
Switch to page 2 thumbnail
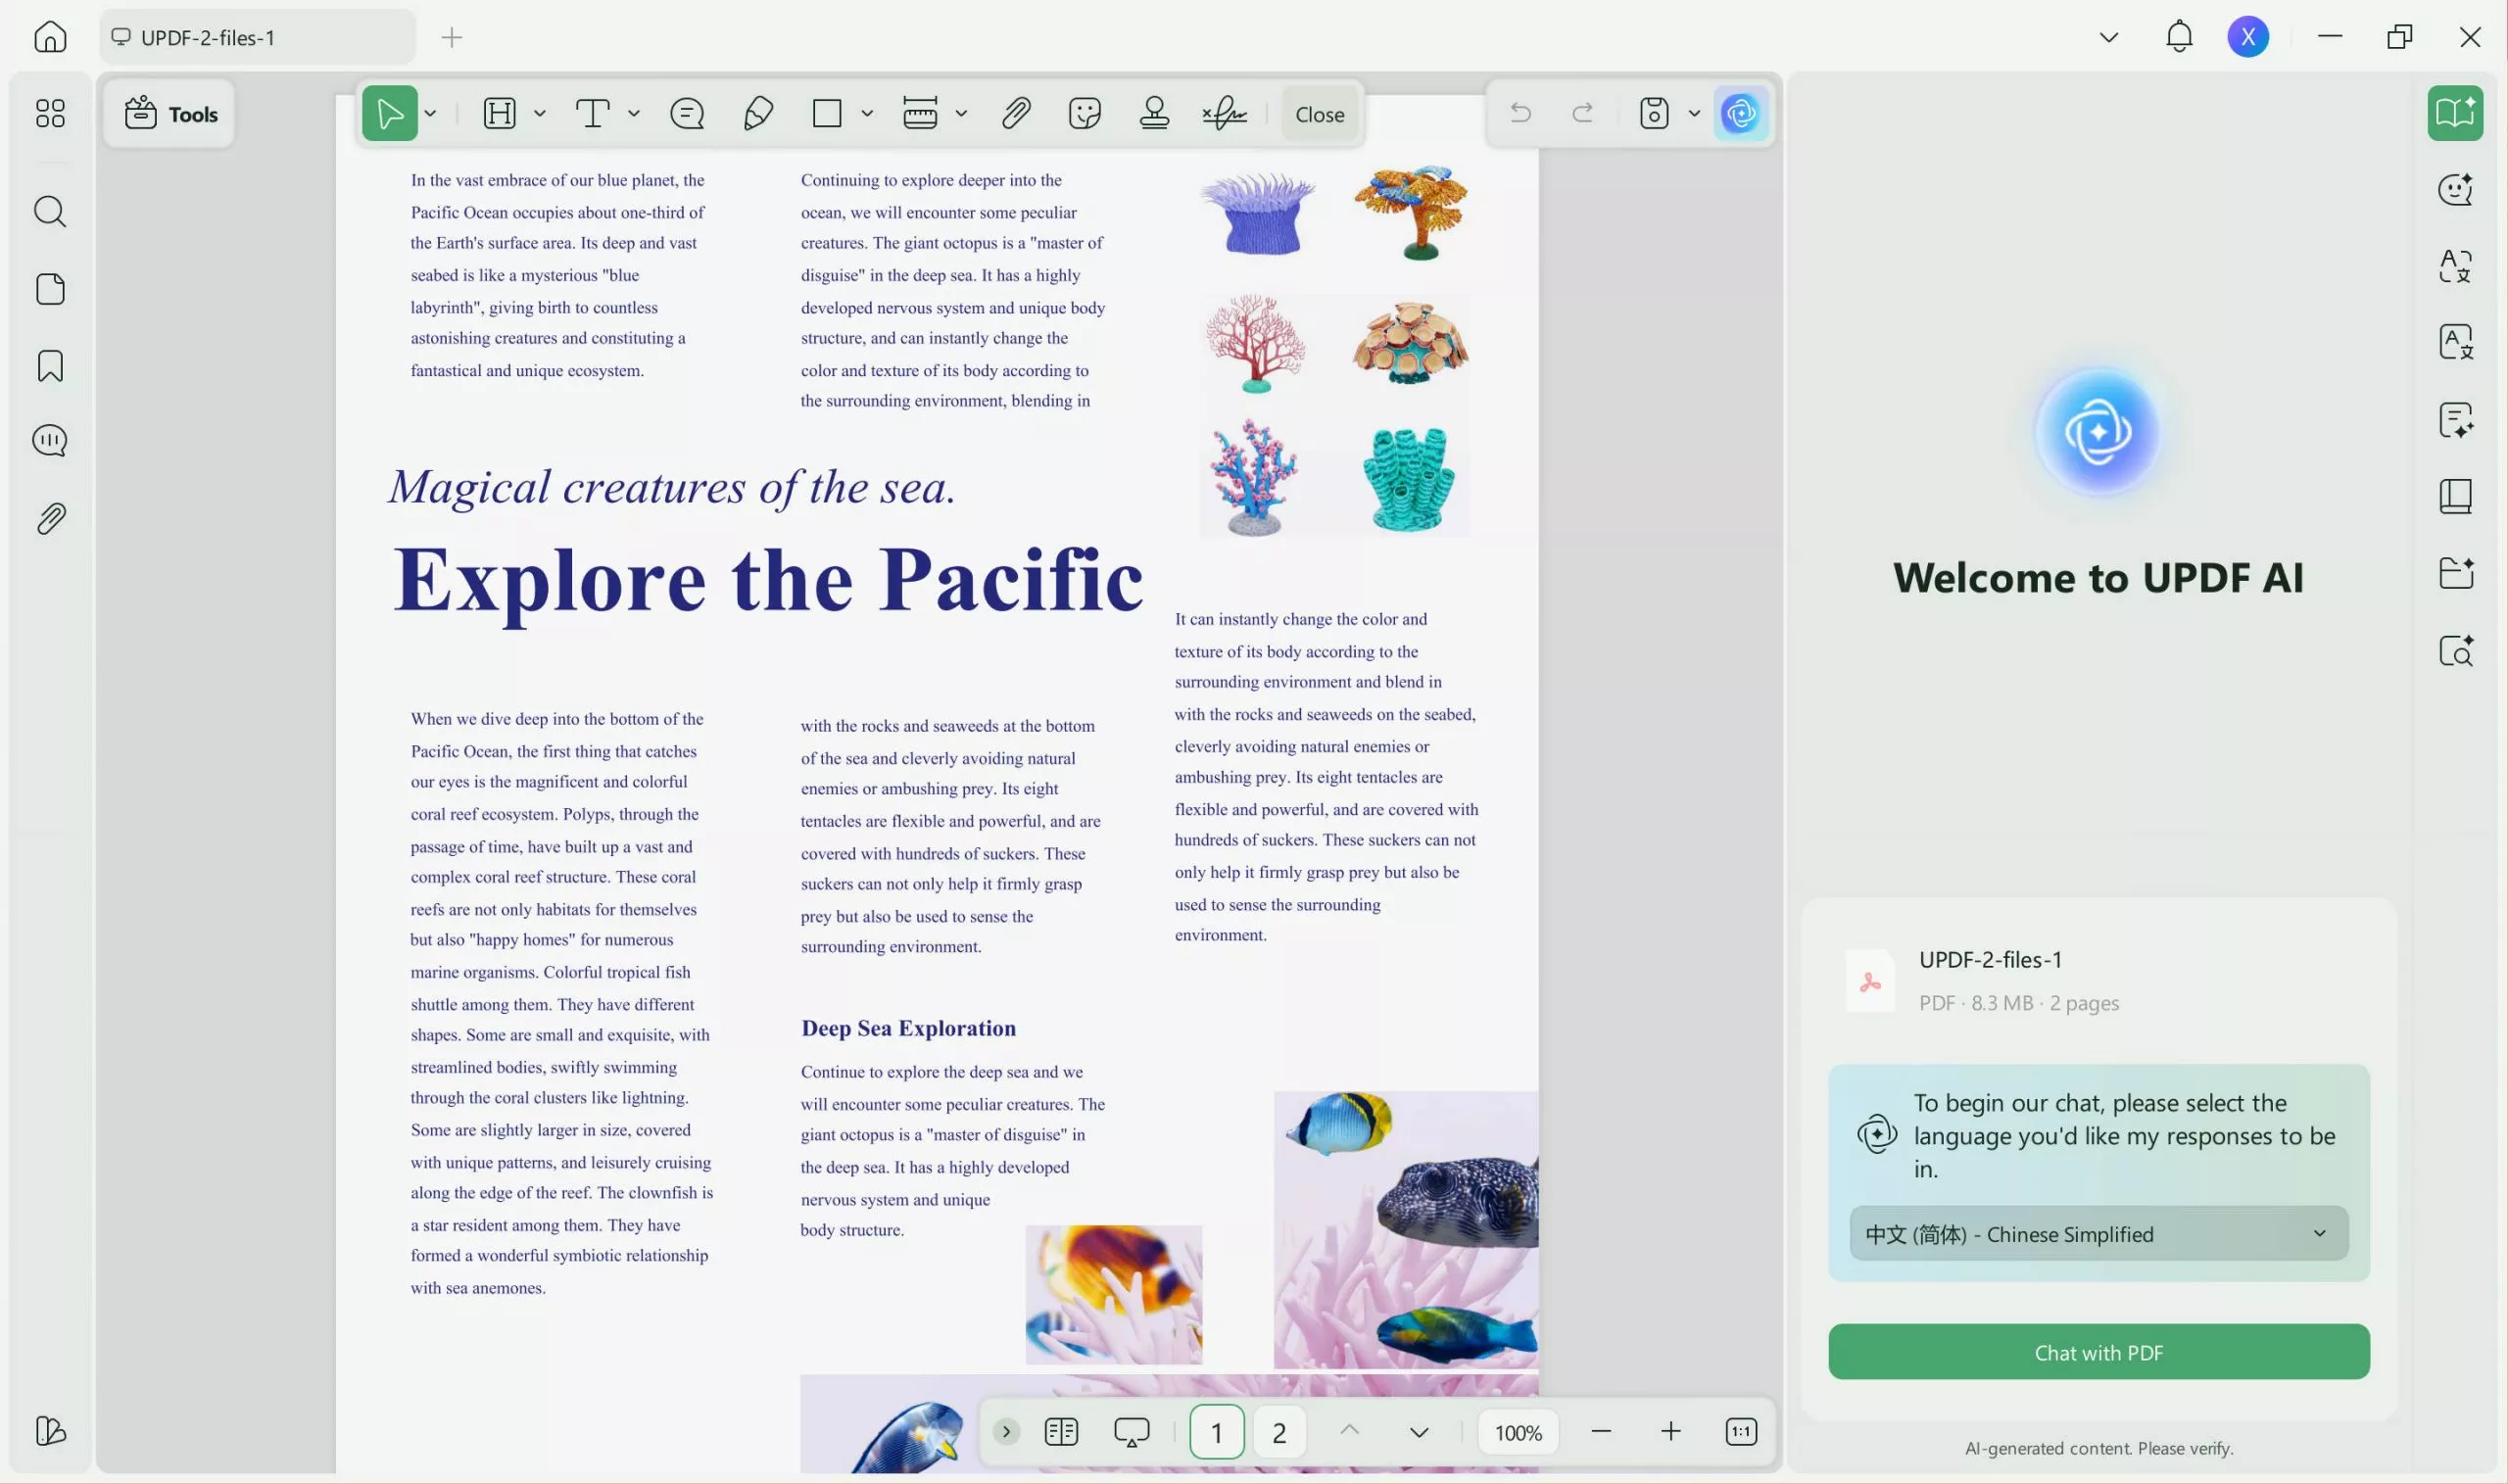1279,1430
